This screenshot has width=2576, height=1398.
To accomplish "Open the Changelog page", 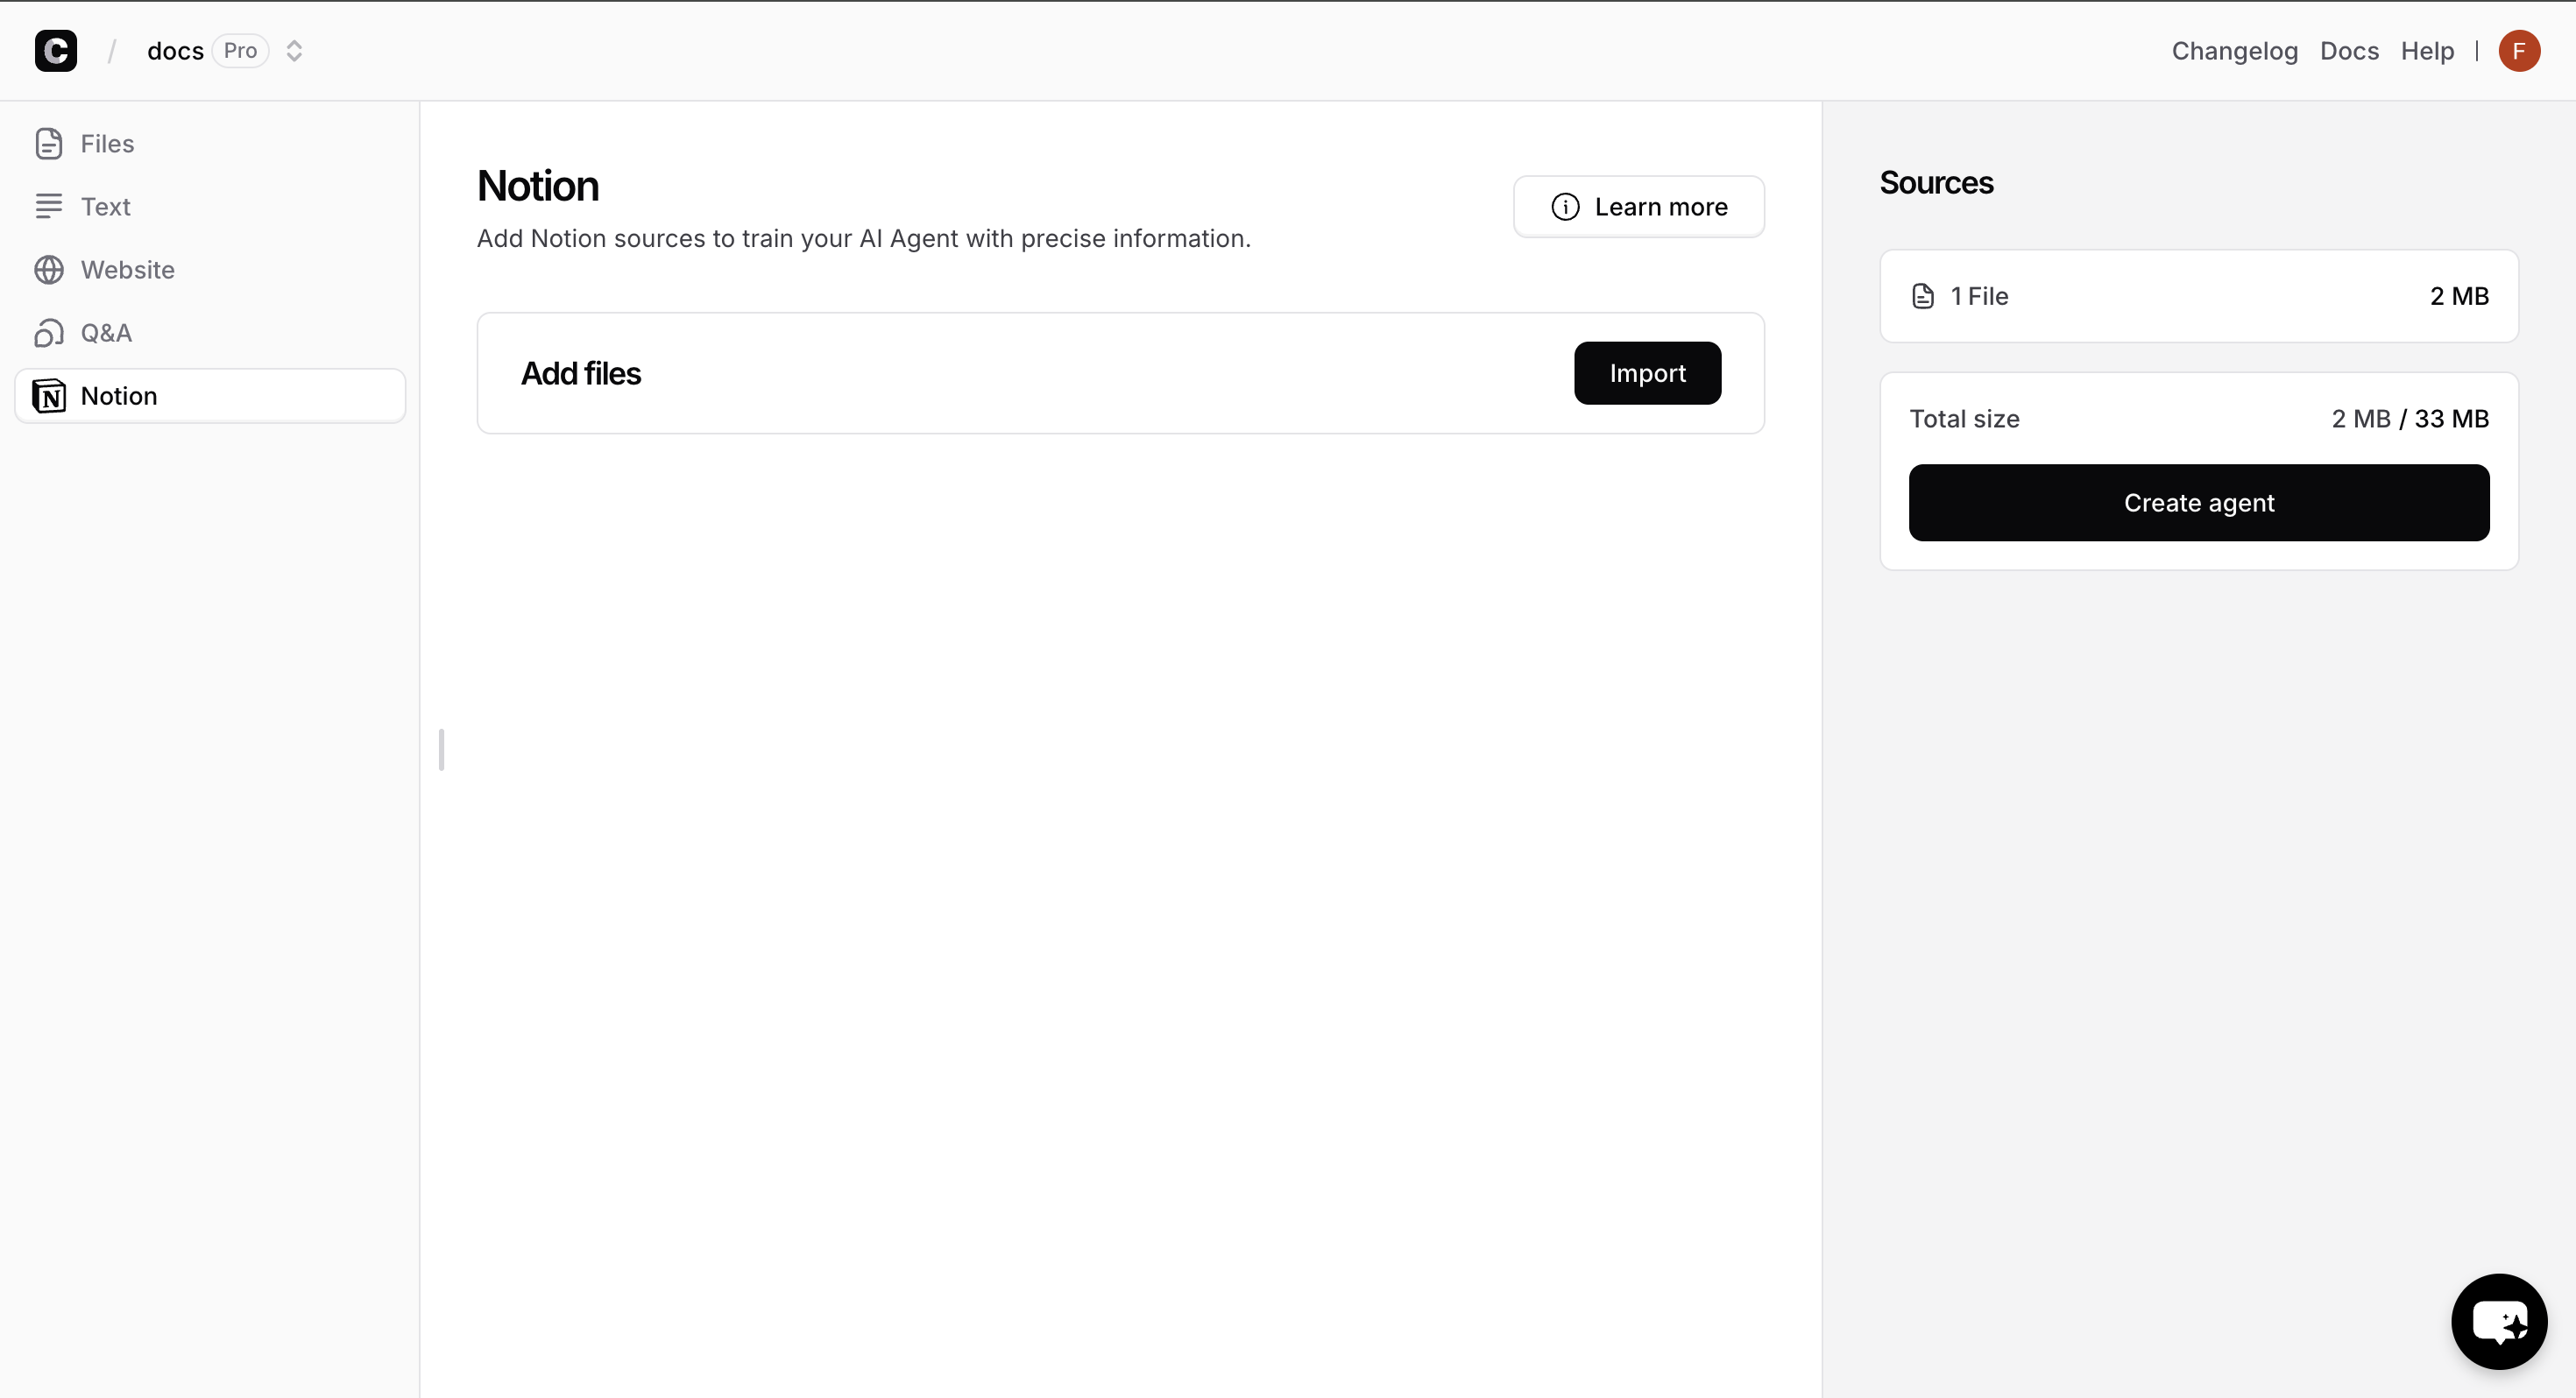I will (2234, 50).
